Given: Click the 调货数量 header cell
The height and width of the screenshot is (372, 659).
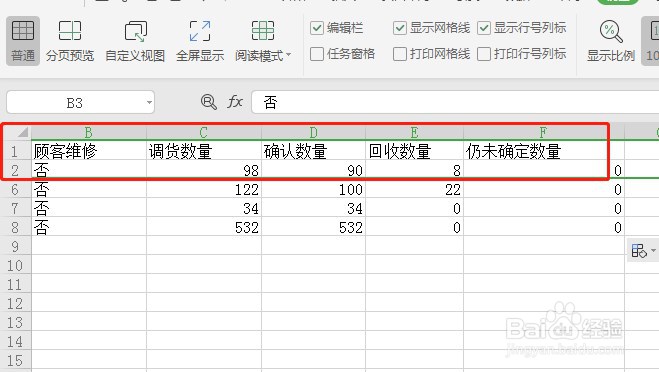Looking at the screenshot, I should point(204,150).
